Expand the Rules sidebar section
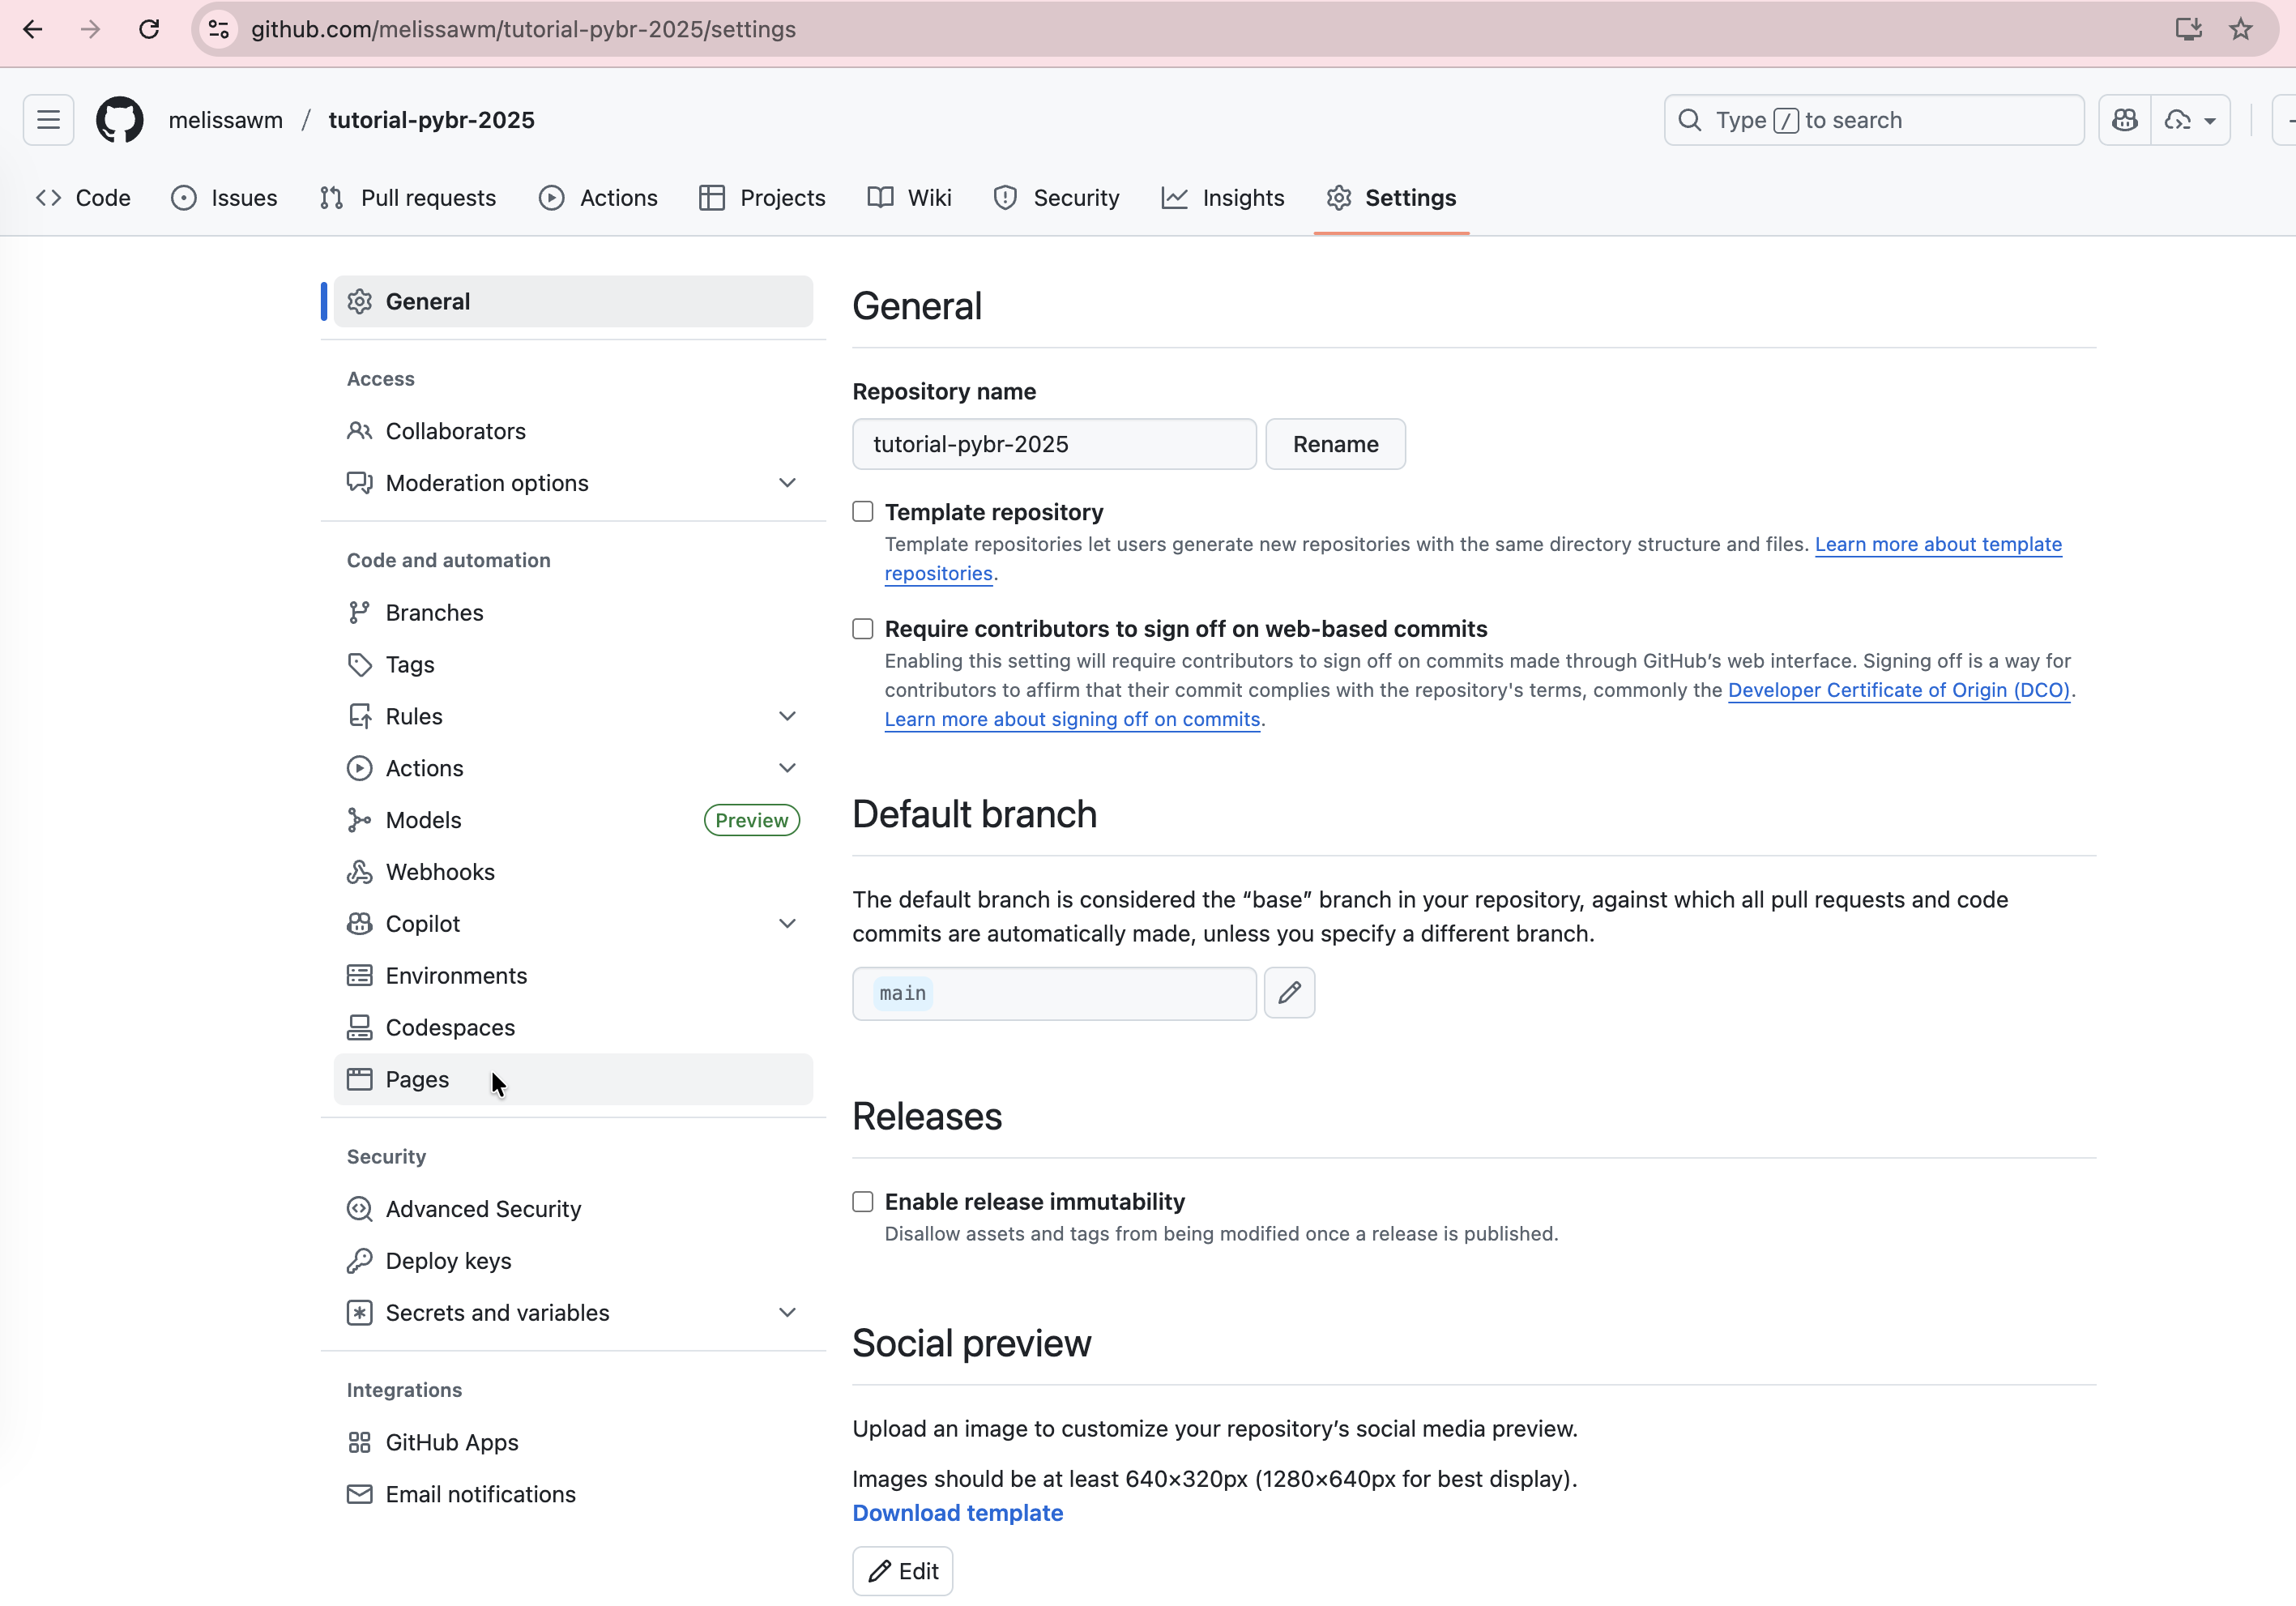Image resolution: width=2296 pixels, height=1606 pixels. tap(787, 716)
